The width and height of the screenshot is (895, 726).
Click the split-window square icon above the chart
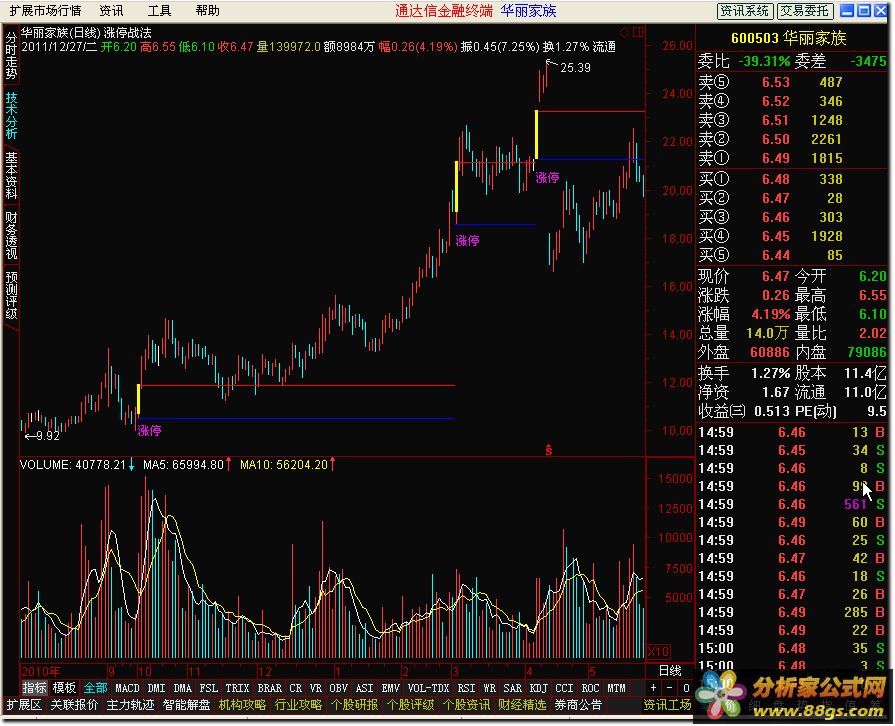638,33
